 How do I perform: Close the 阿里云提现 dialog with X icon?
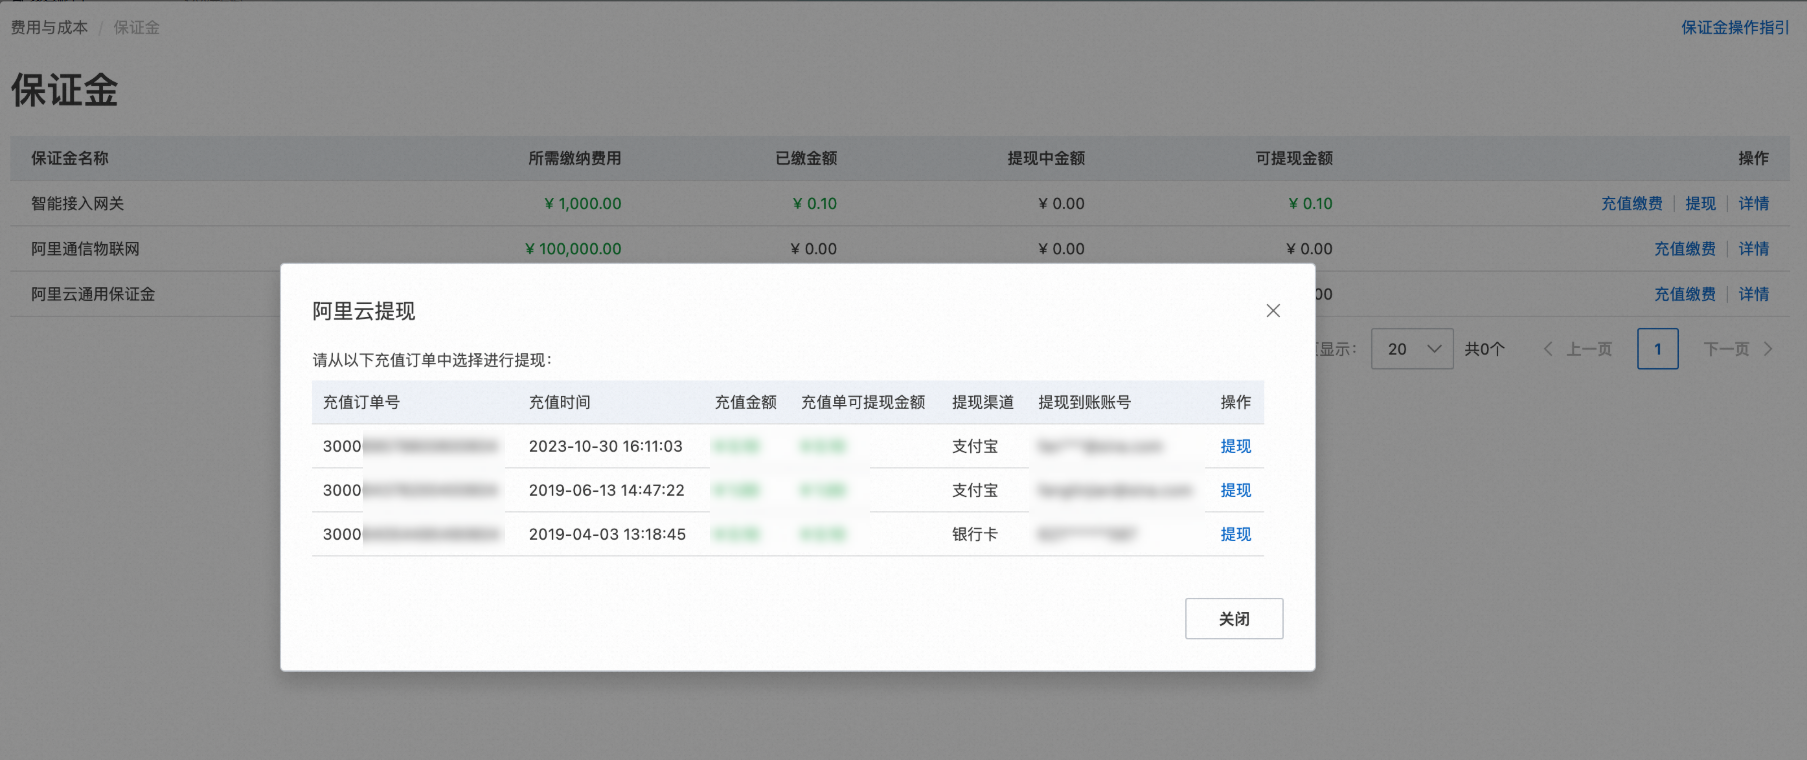click(x=1273, y=311)
